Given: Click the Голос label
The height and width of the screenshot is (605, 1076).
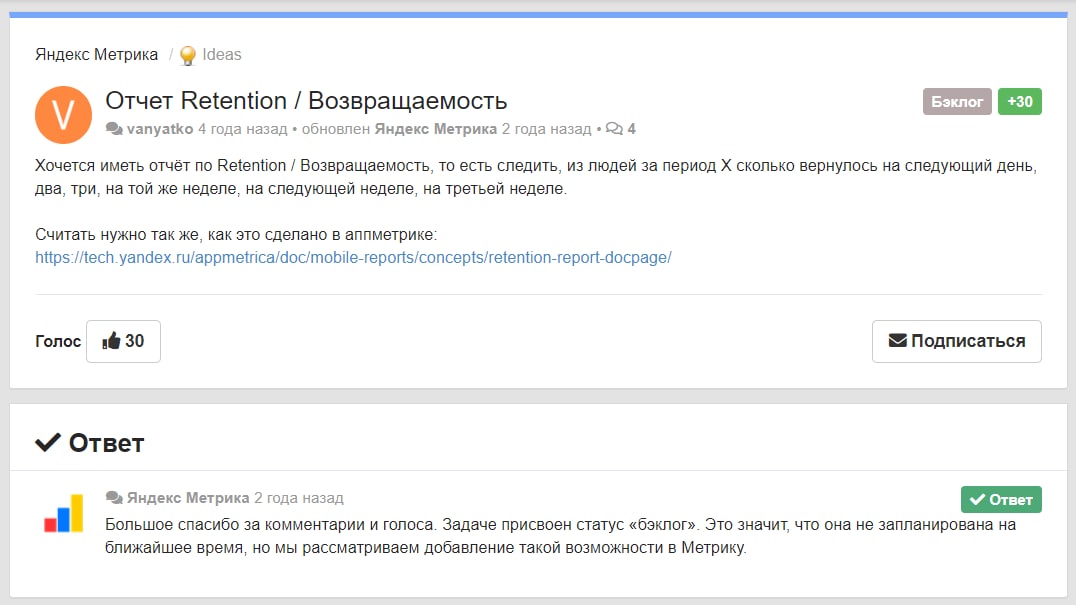Looking at the screenshot, I should pos(58,341).
